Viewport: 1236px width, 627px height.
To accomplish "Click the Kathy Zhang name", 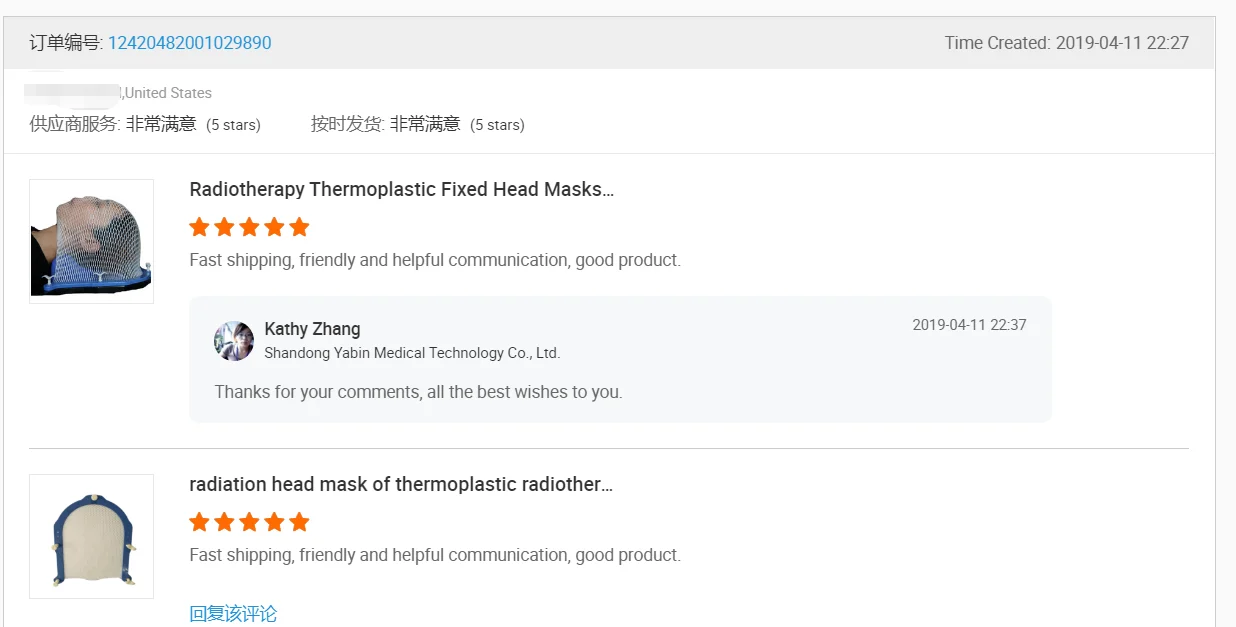I will 312,329.
